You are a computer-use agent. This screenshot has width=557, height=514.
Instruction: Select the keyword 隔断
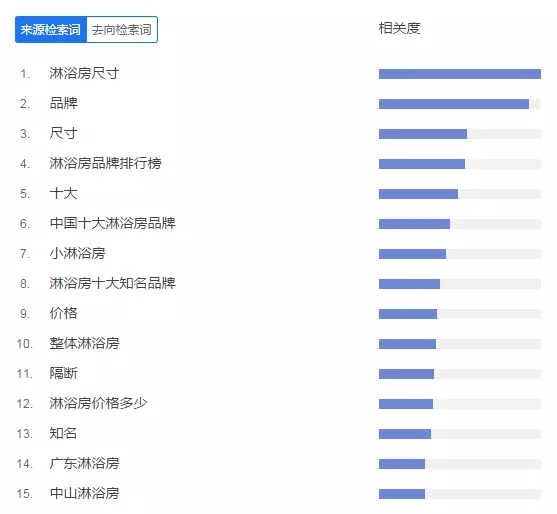click(x=63, y=373)
